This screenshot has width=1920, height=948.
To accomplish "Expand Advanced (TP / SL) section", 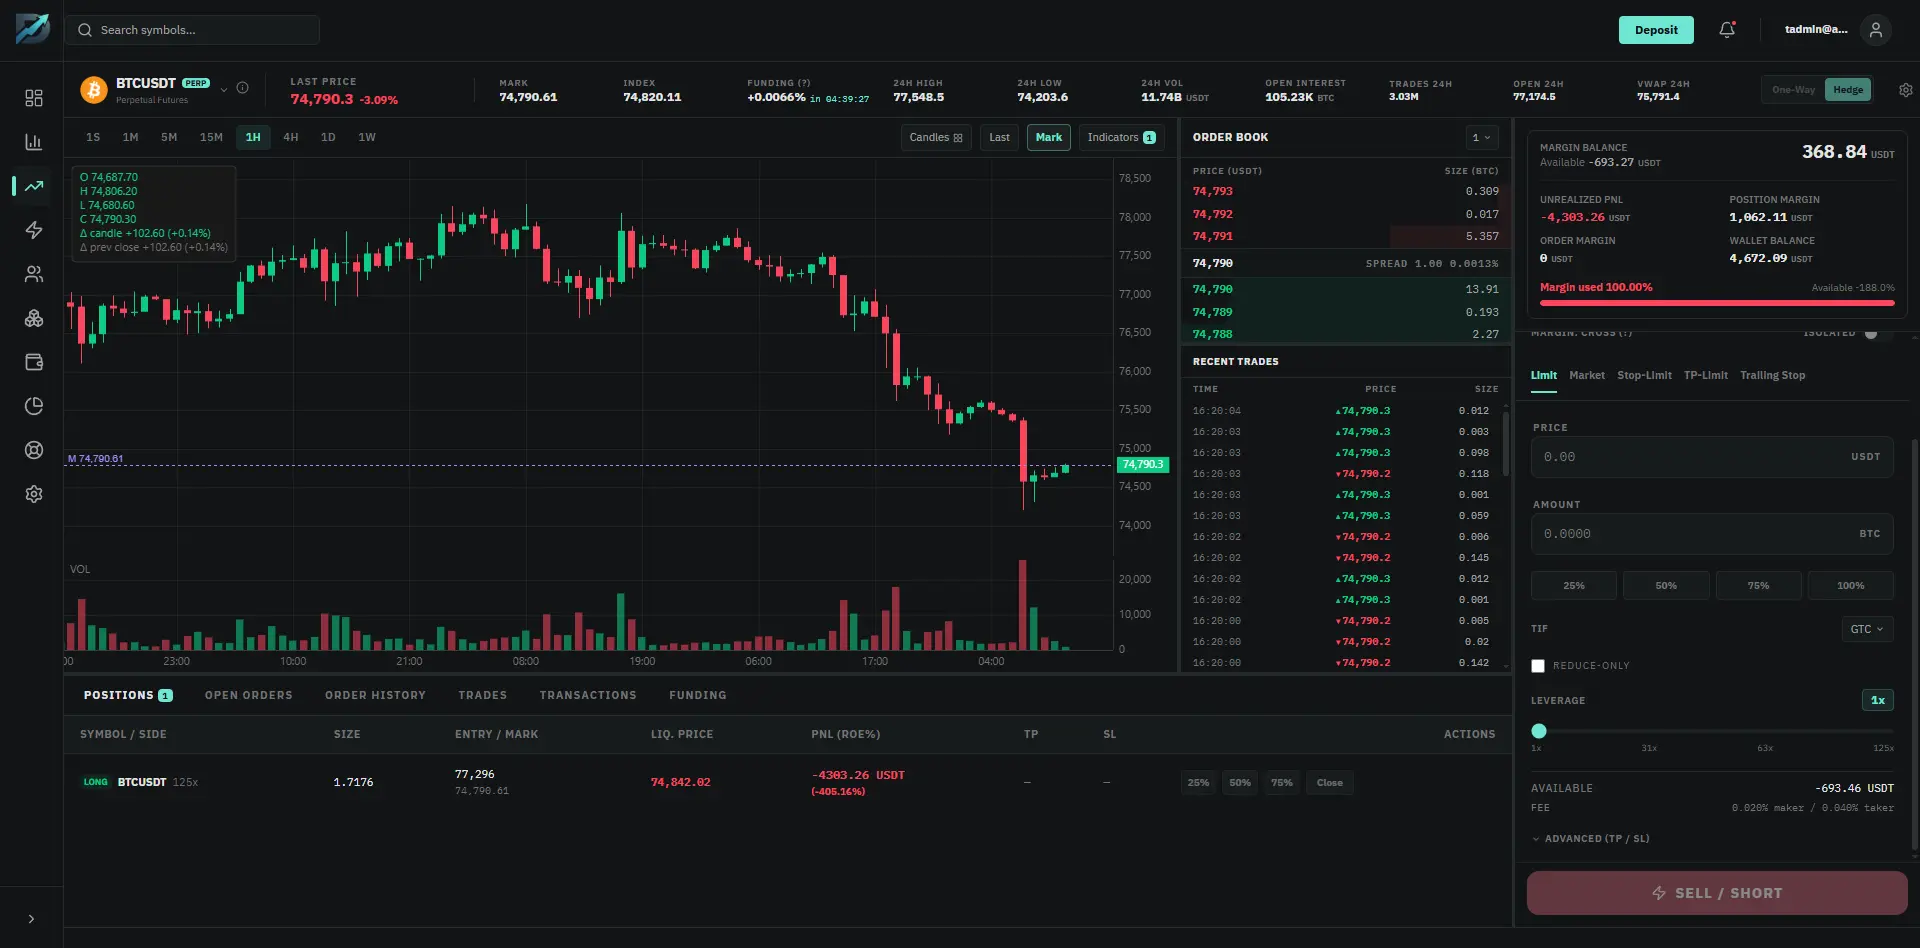I will (x=1590, y=839).
